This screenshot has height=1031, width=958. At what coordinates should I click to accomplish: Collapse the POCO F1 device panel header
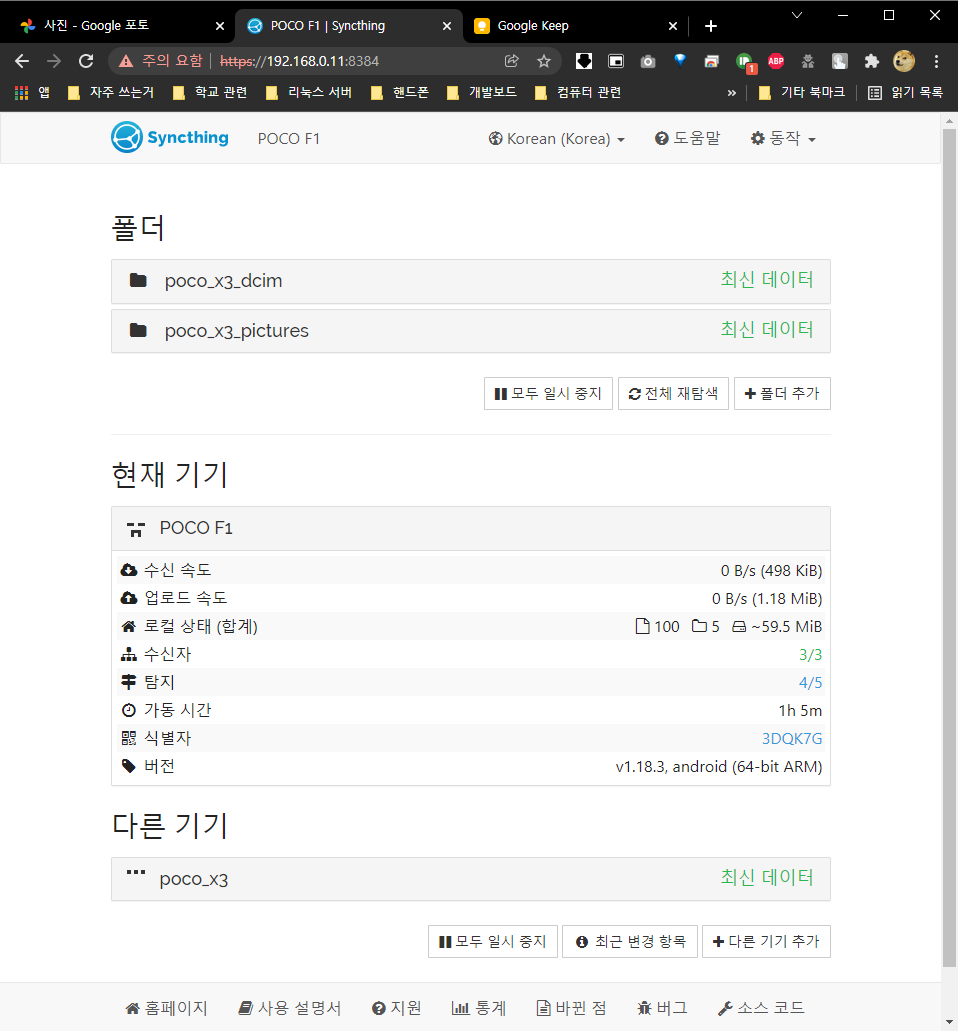471,529
